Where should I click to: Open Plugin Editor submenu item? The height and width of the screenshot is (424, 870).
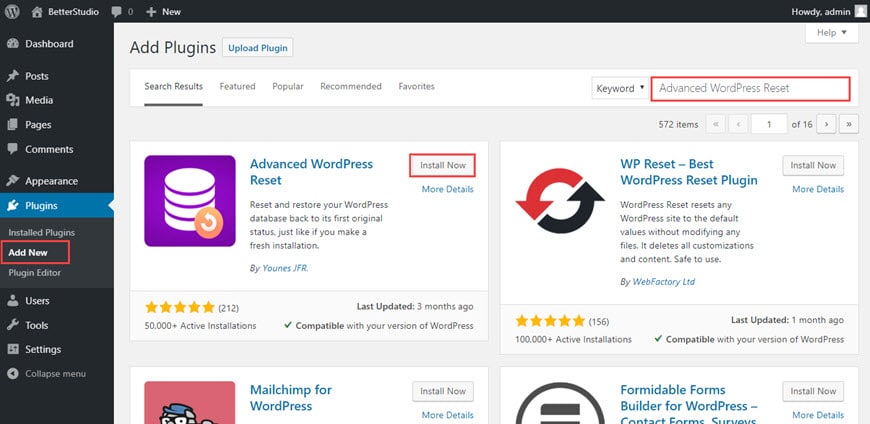pos(34,272)
